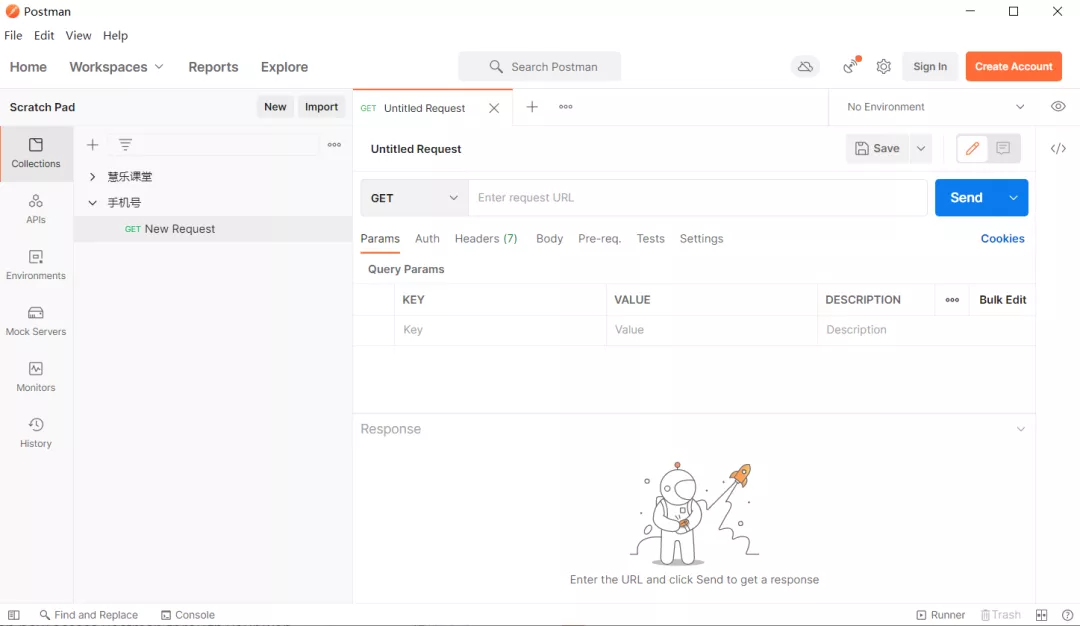The height and width of the screenshot is (626, 1080).
Task: Open the Cookies link
Action: click(x=1002, y=238)
